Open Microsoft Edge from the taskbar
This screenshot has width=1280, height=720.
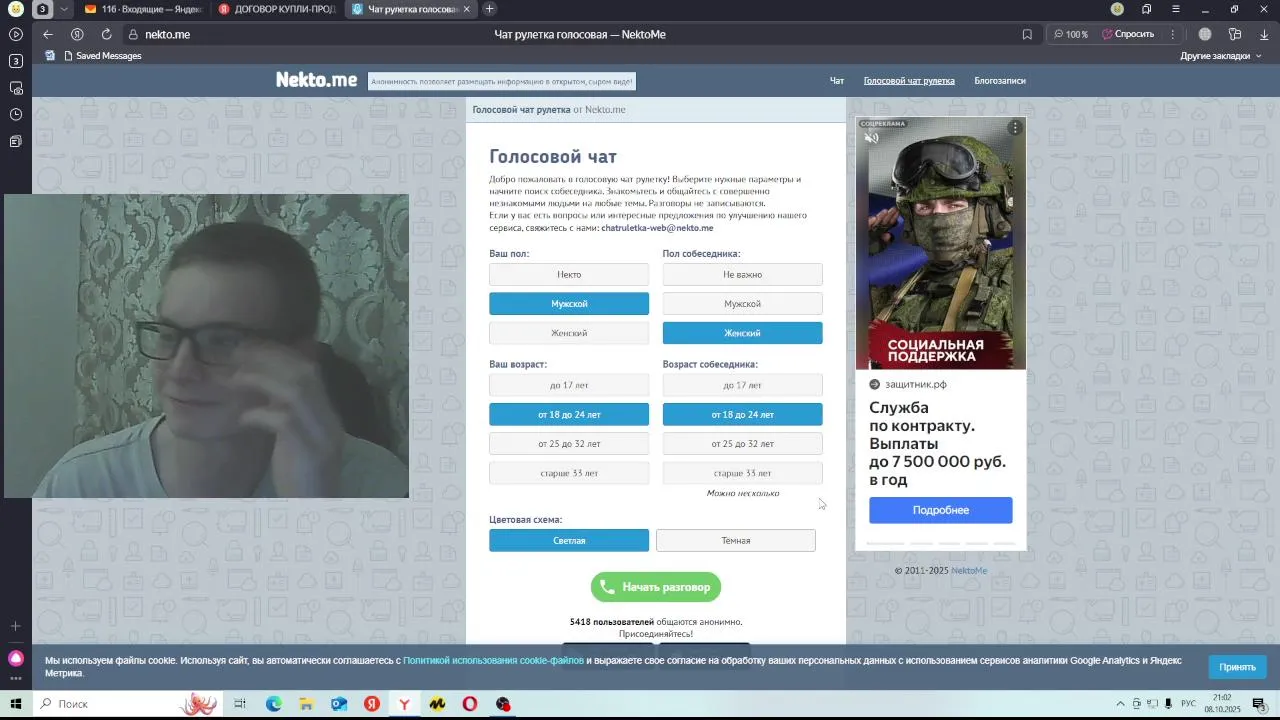[x=274, y=704]
